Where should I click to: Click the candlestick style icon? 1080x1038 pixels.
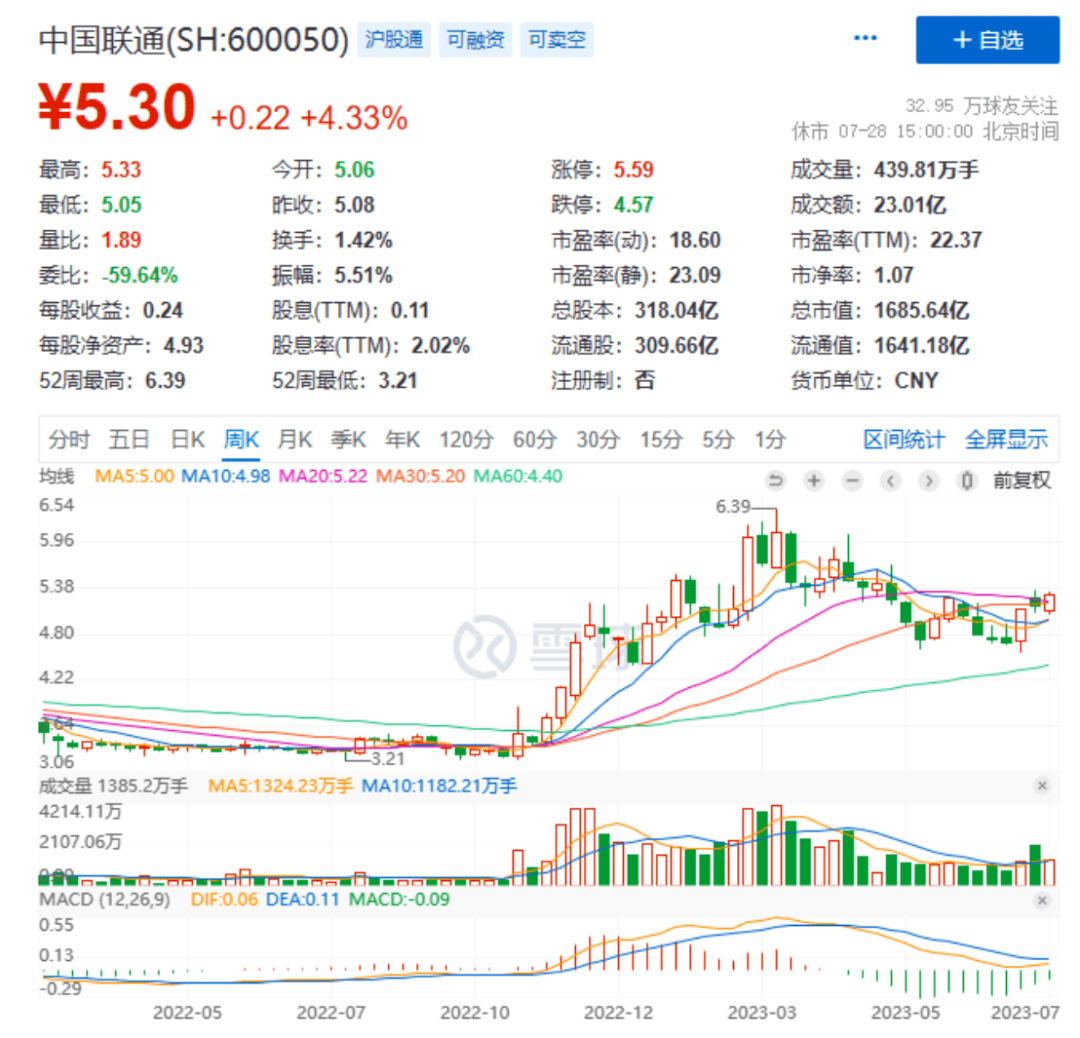(x=966, y=481)
